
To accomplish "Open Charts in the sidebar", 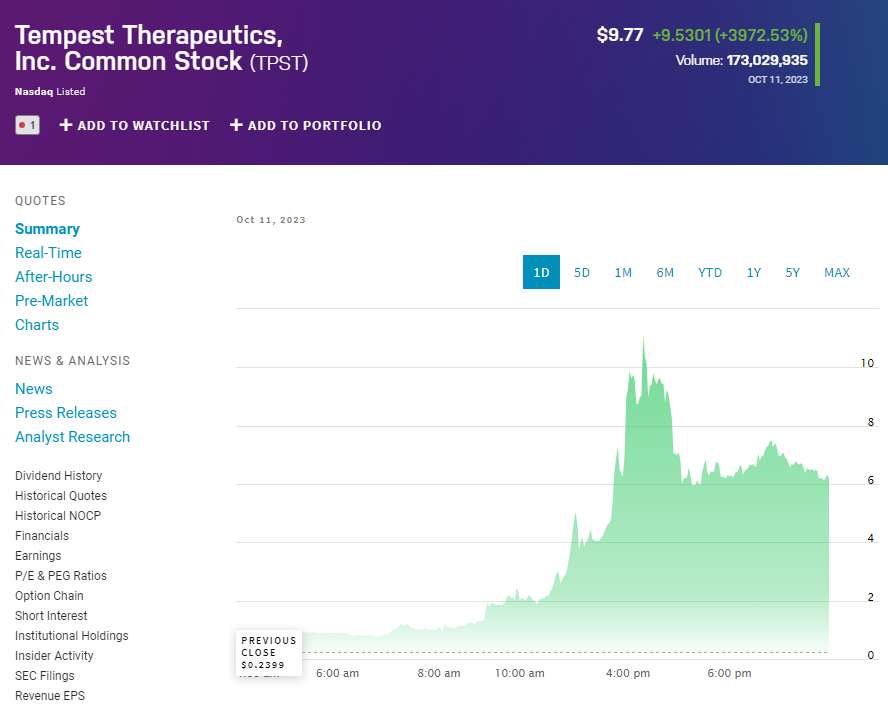I will [37, 325].
